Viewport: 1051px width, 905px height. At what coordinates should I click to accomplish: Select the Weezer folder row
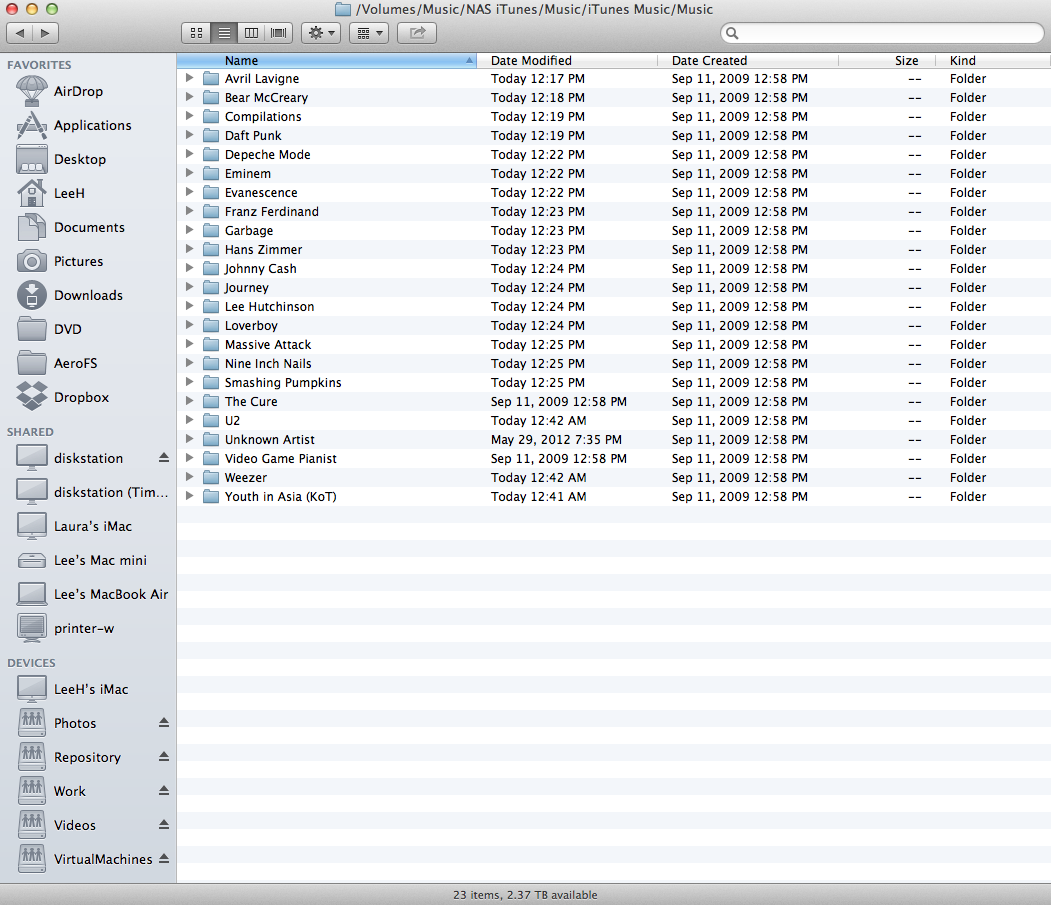(613, 477)
